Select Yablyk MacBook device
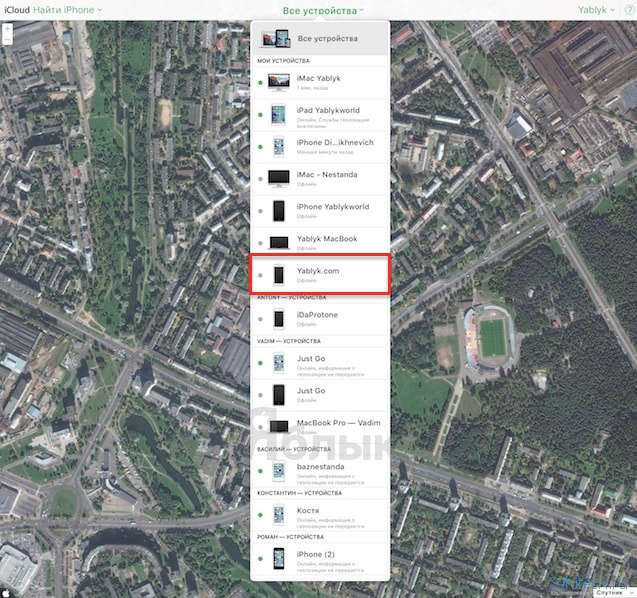The image size is (637, 598). 320,243
